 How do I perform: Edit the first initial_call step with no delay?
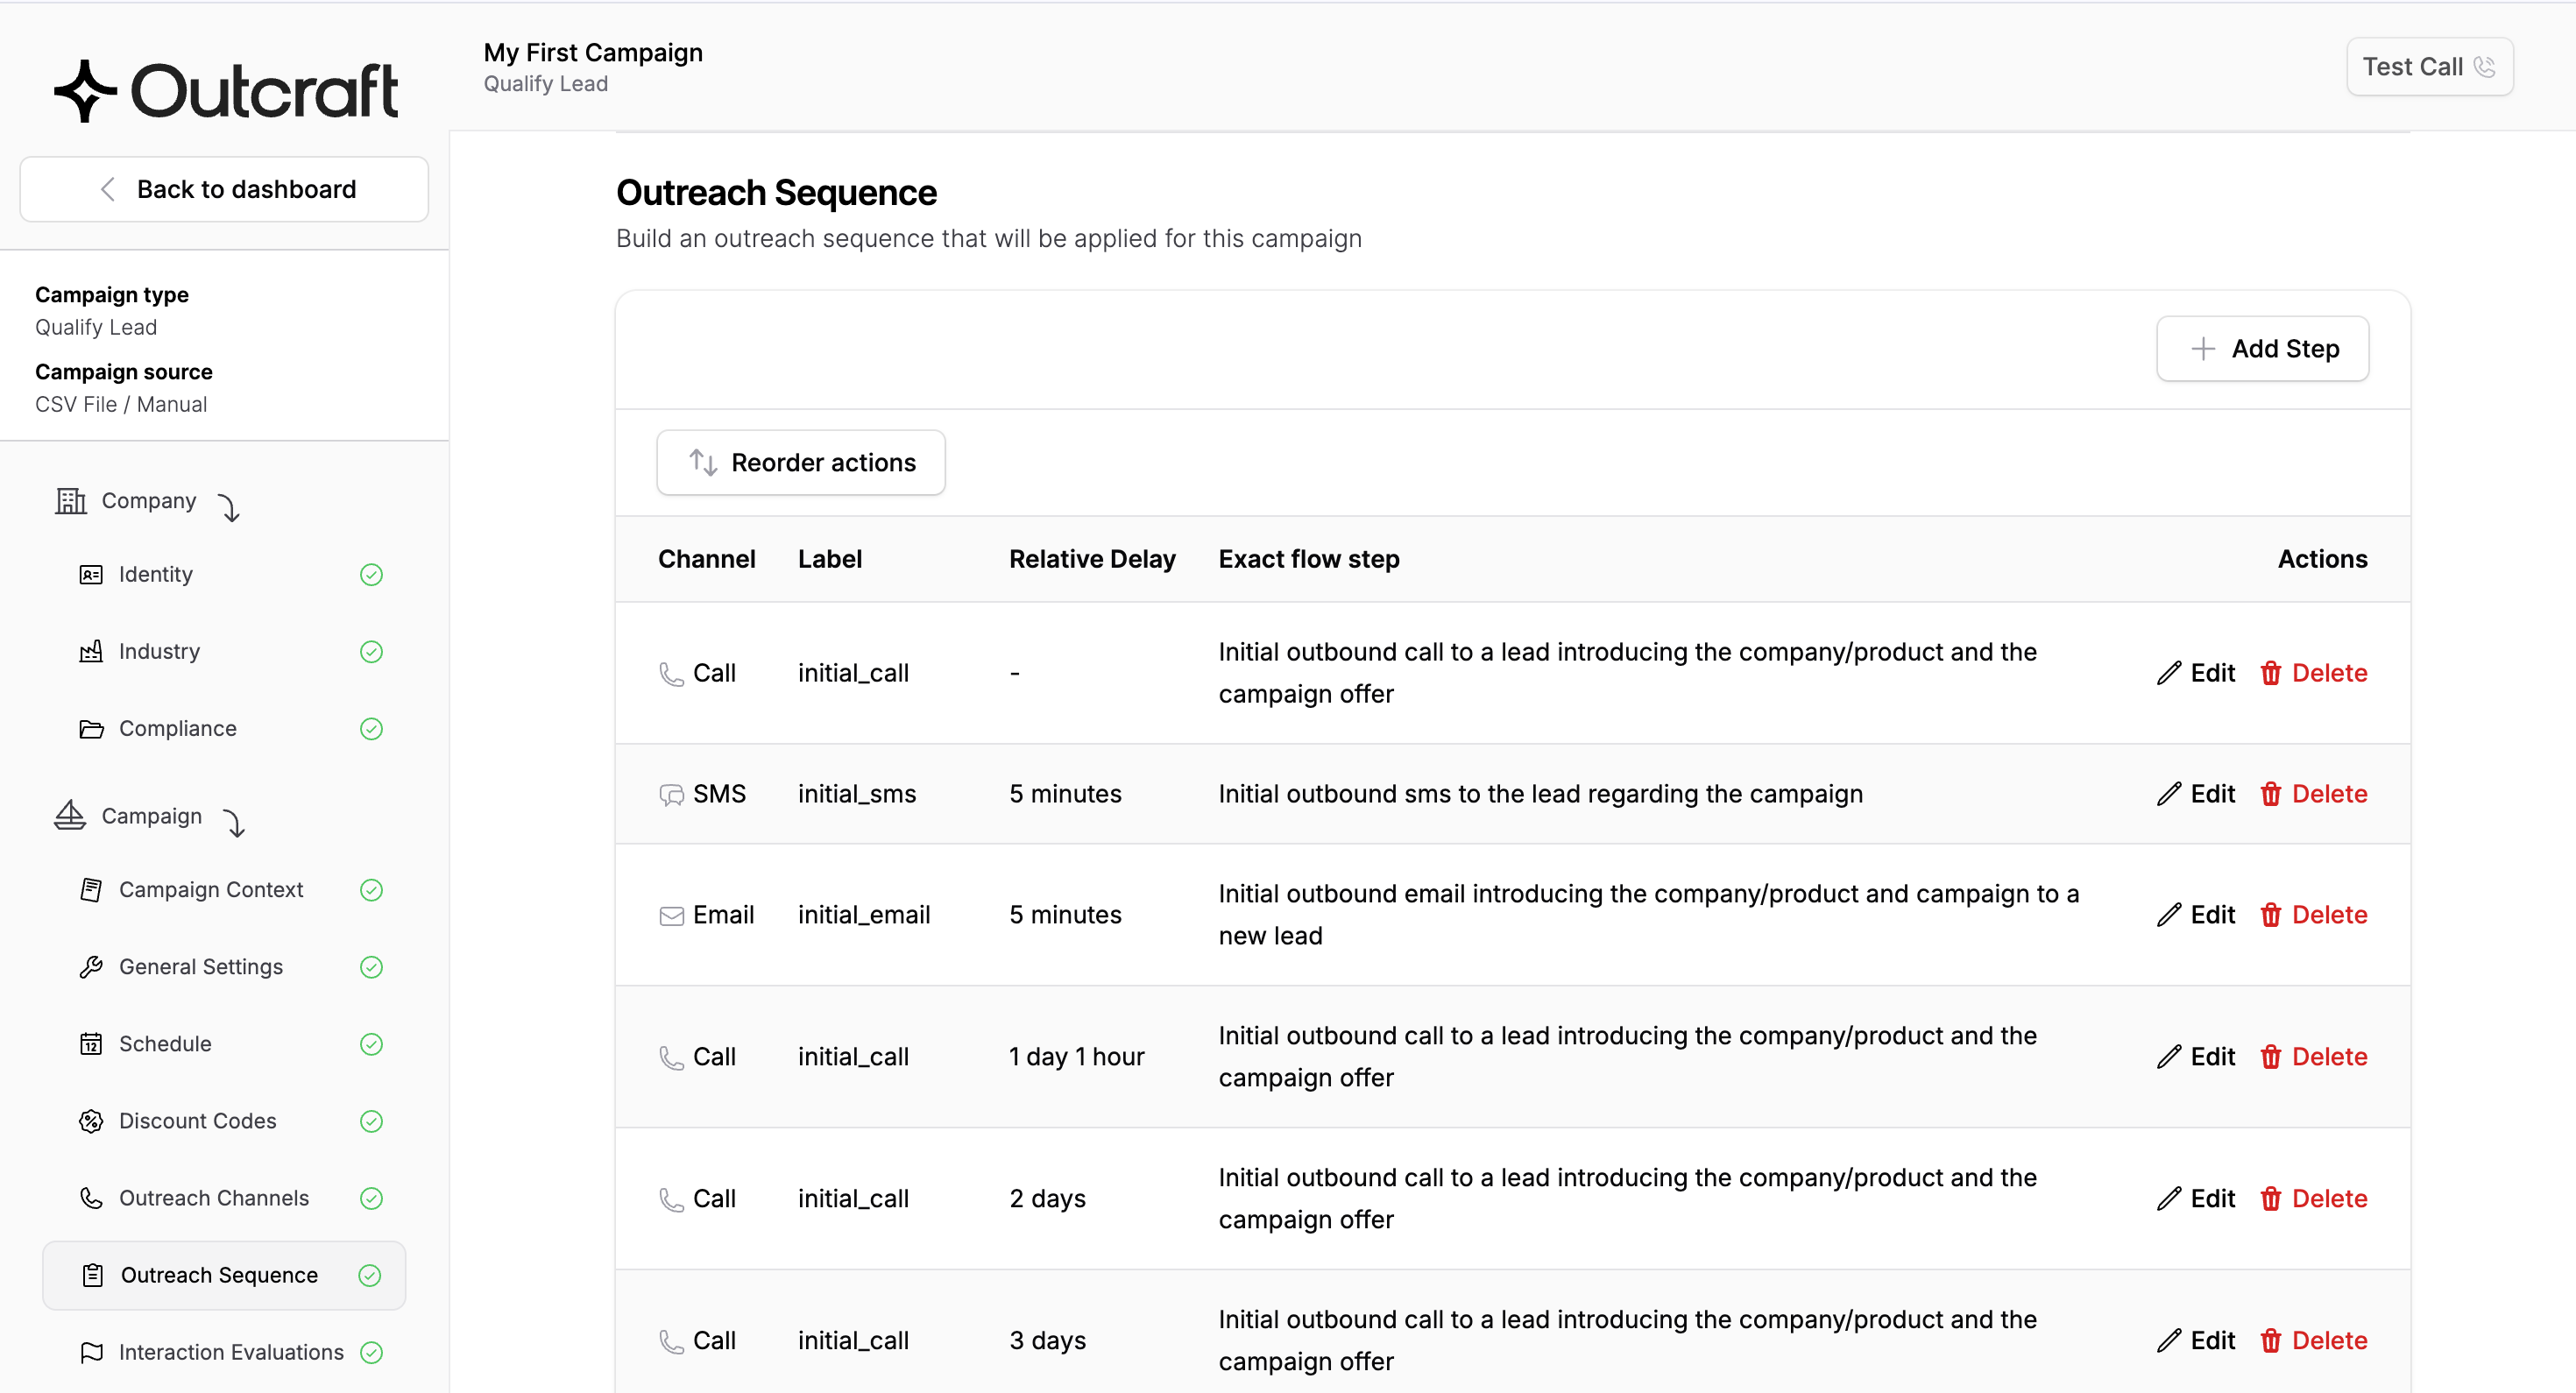click(x=2196, y=673)
